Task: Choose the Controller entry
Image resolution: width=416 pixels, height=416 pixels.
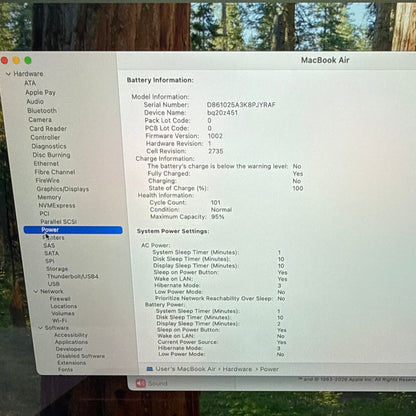Action: [x=45, y=137]
